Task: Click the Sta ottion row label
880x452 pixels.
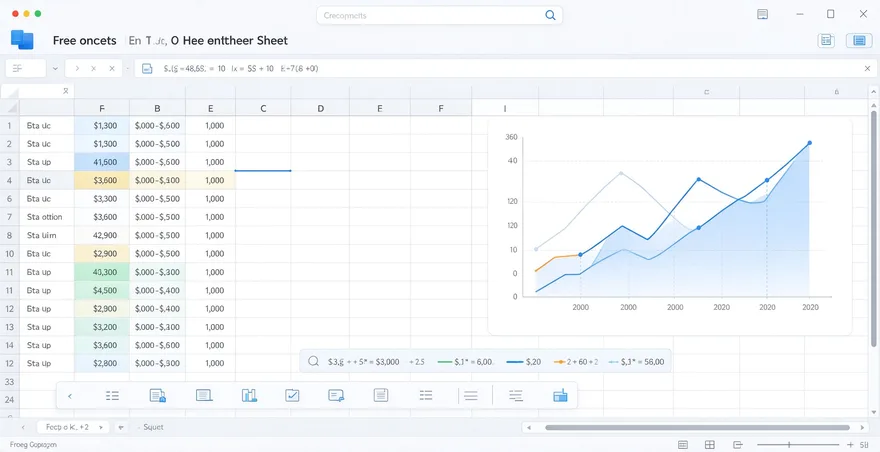Action: (44, 217)
